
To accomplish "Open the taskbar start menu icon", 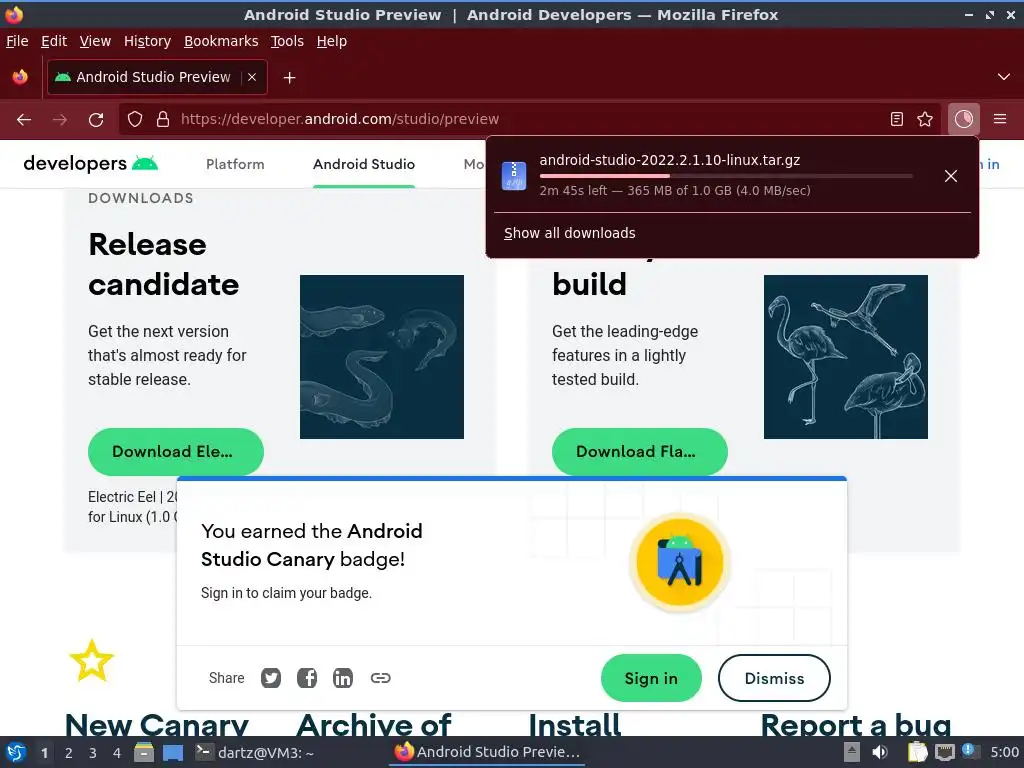I will [16, 752].
